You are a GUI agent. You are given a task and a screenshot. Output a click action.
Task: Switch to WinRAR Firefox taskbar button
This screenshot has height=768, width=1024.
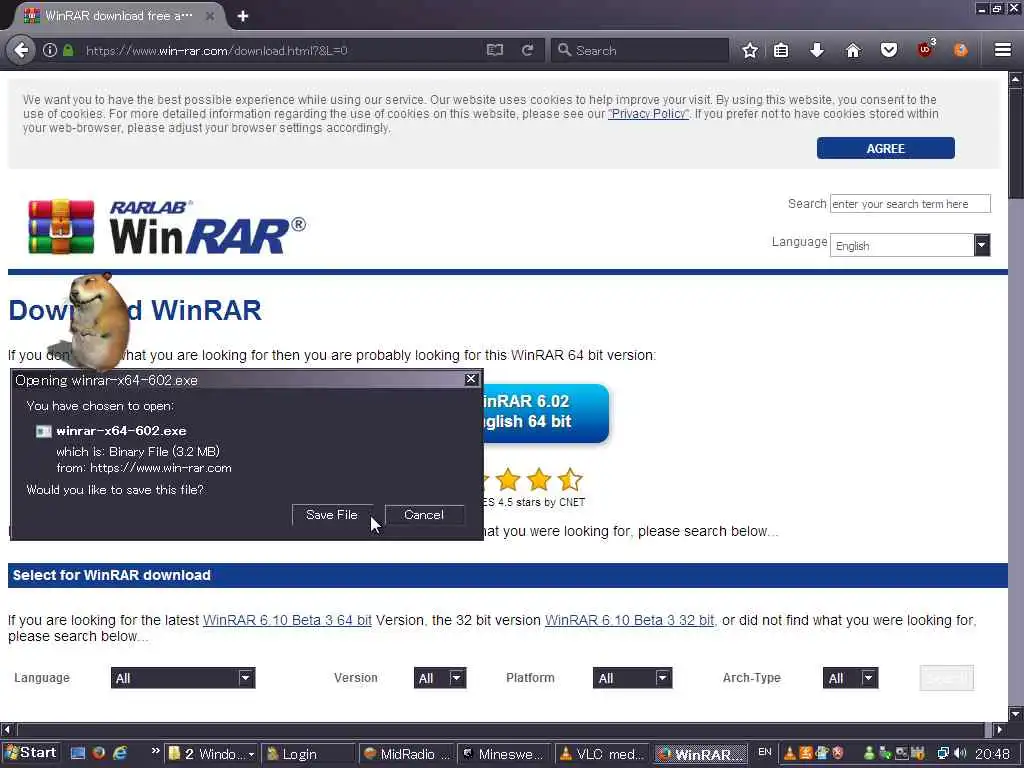pos(700,754)
